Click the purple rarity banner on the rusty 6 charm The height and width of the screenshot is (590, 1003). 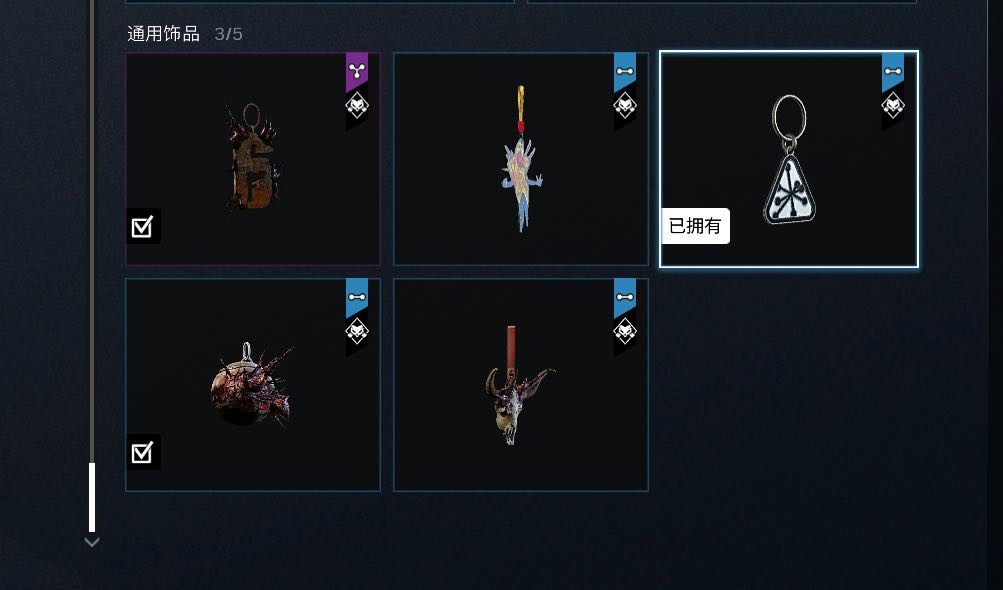click(357, 71)
